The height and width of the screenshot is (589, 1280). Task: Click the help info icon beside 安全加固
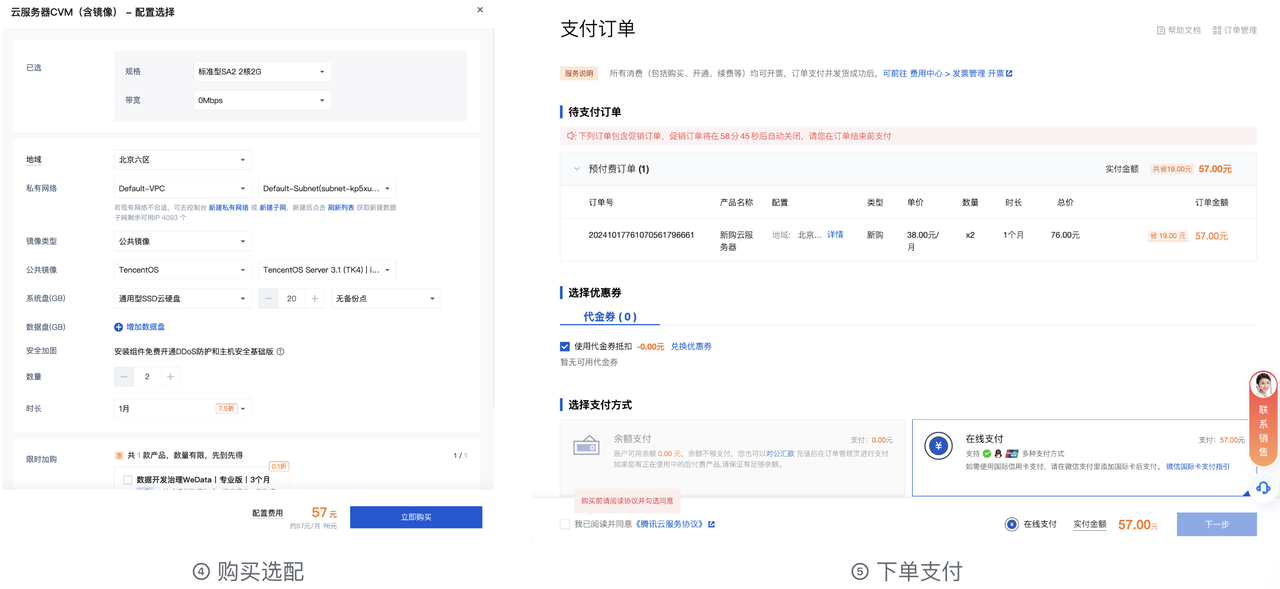280,352
